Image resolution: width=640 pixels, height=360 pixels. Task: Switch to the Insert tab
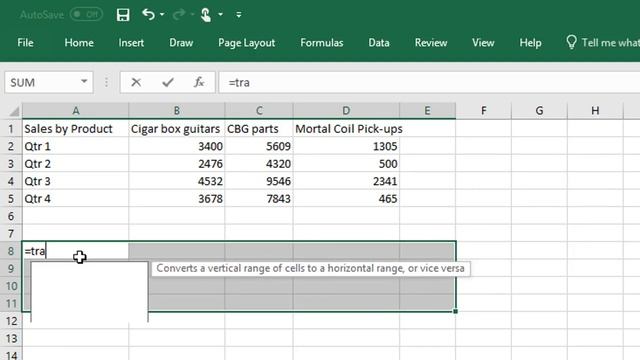pos(131,42)
